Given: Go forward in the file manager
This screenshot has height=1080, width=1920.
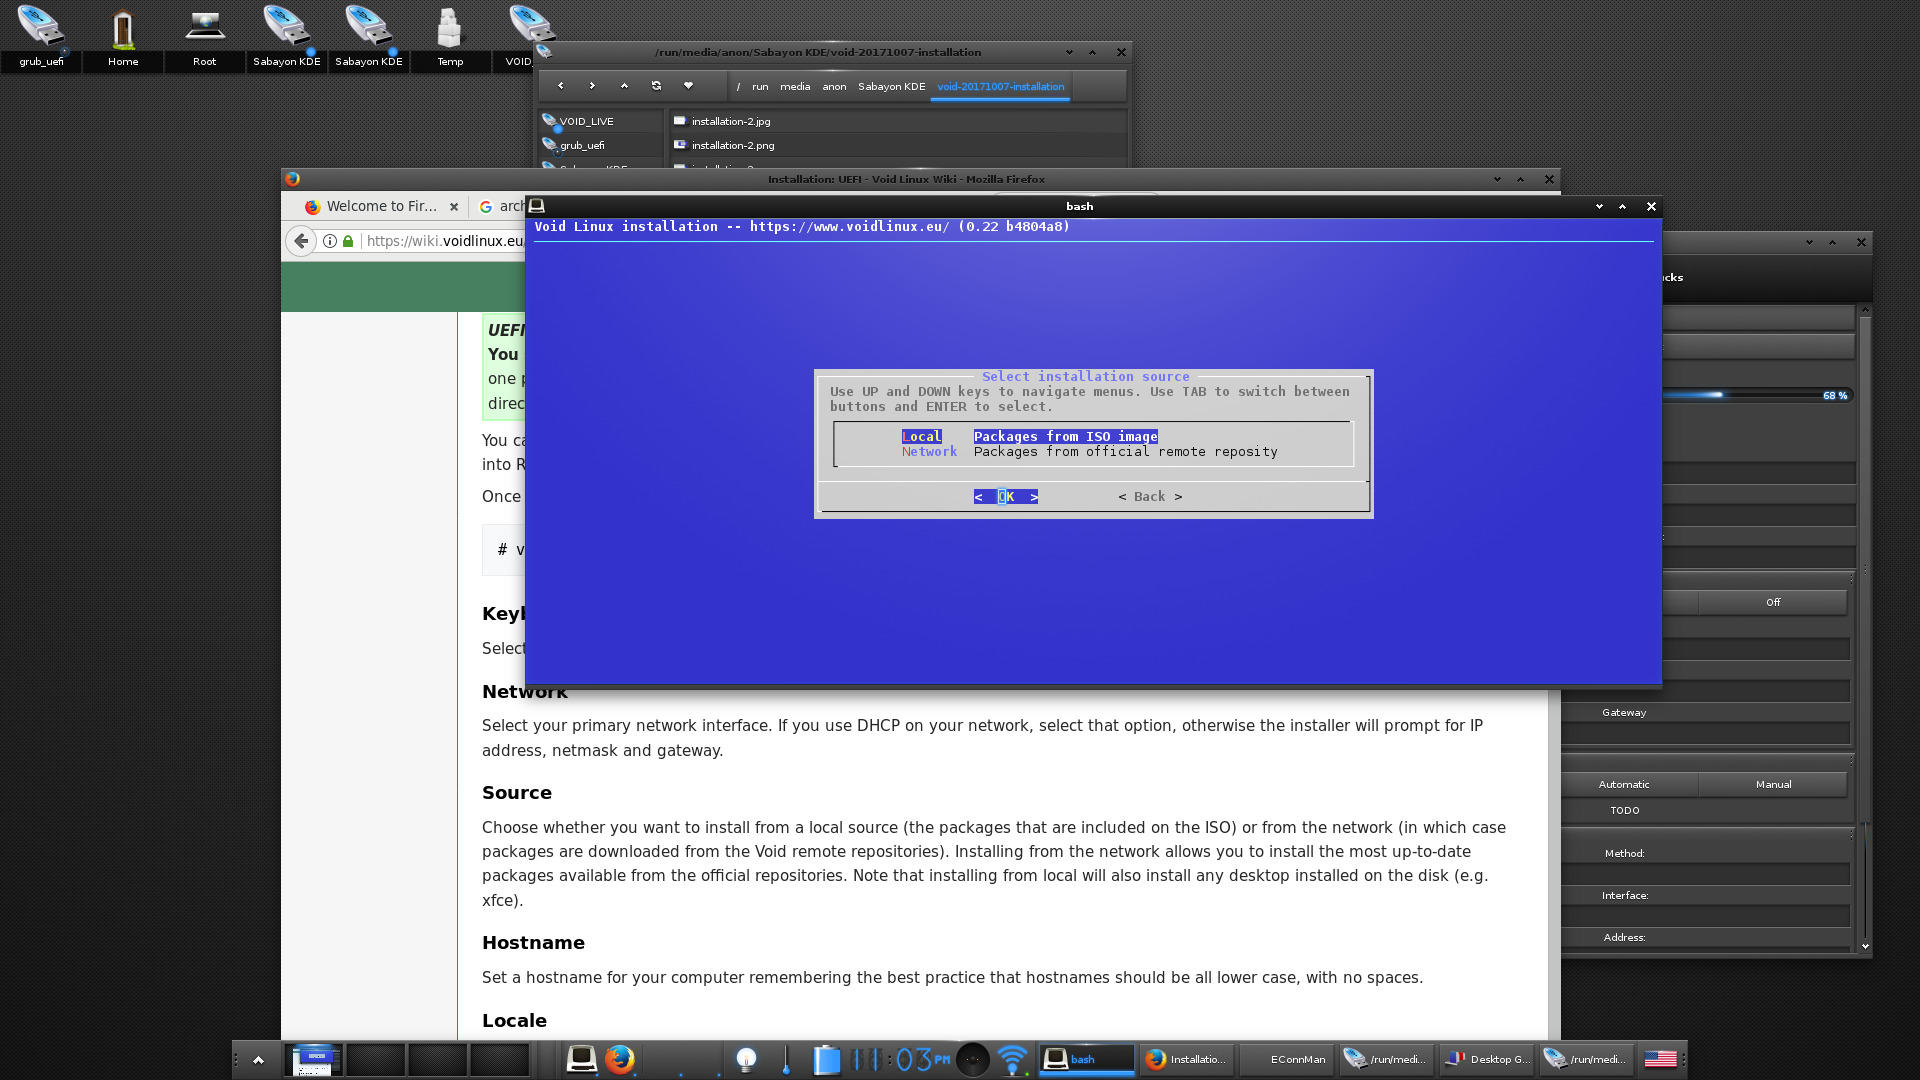Looking at the screenshot, I should coord(592,86).
